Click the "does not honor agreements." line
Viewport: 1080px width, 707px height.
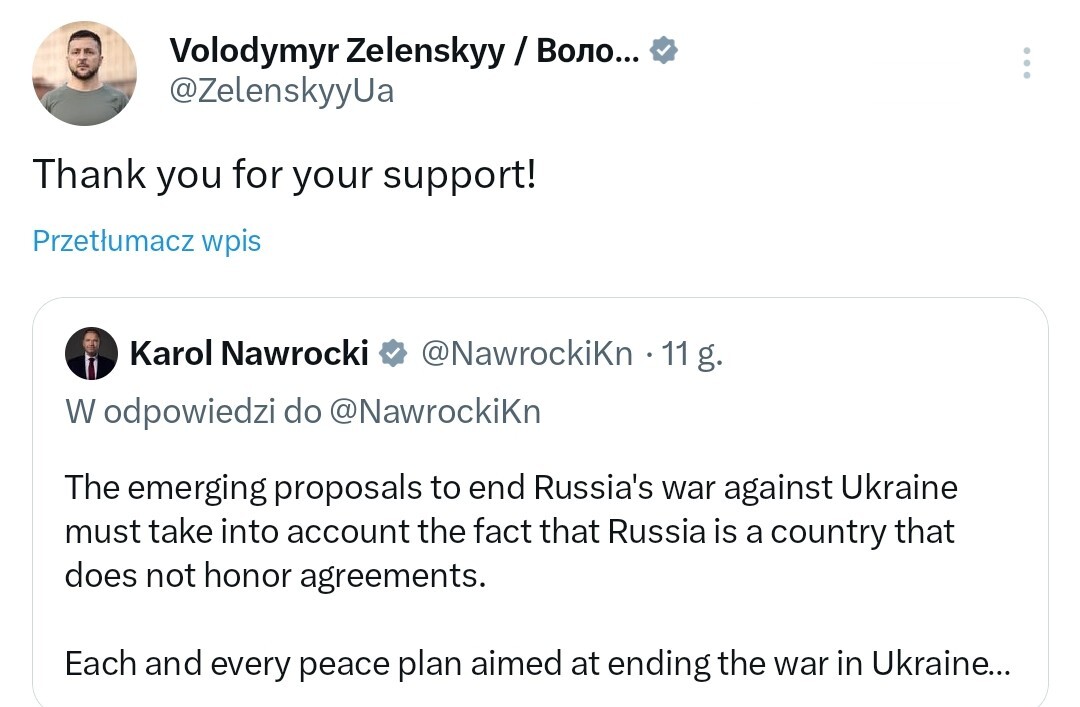[274, 576]
